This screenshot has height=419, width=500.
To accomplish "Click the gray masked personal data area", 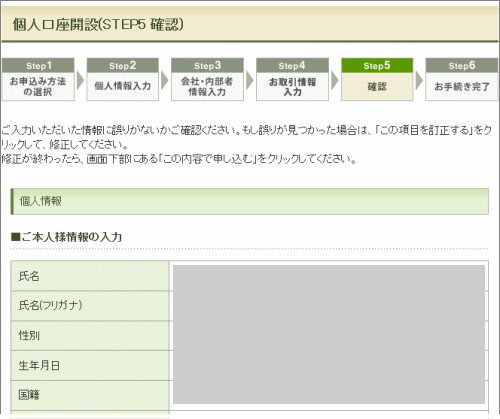I will click(329, 334).
